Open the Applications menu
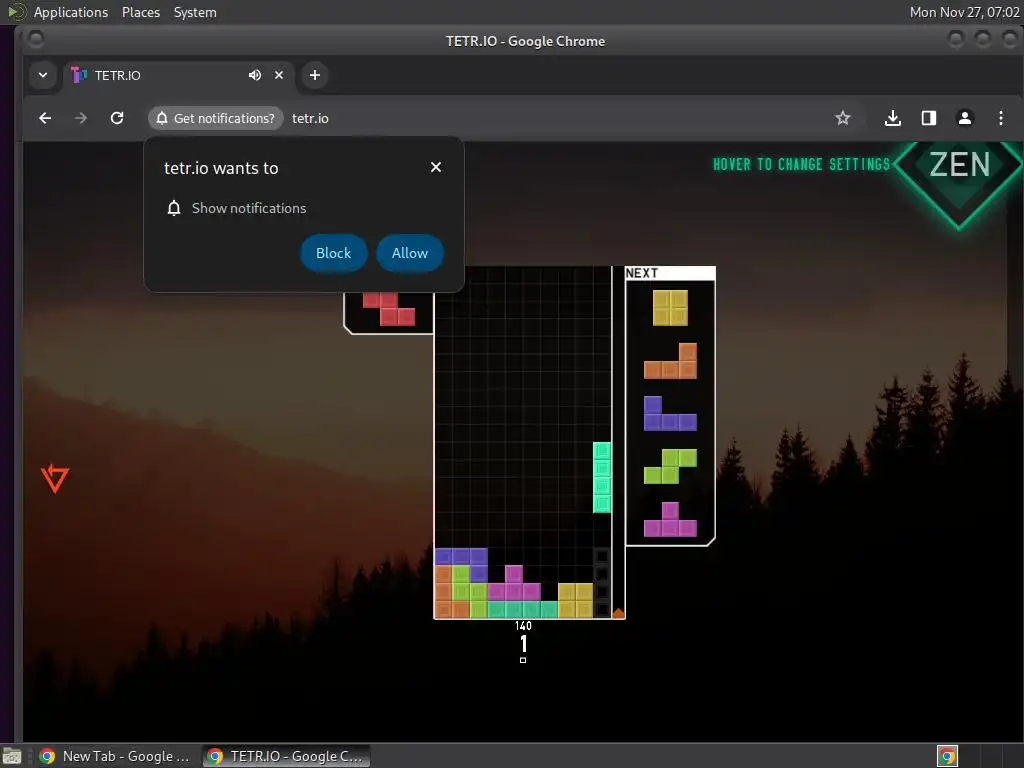 71,12
